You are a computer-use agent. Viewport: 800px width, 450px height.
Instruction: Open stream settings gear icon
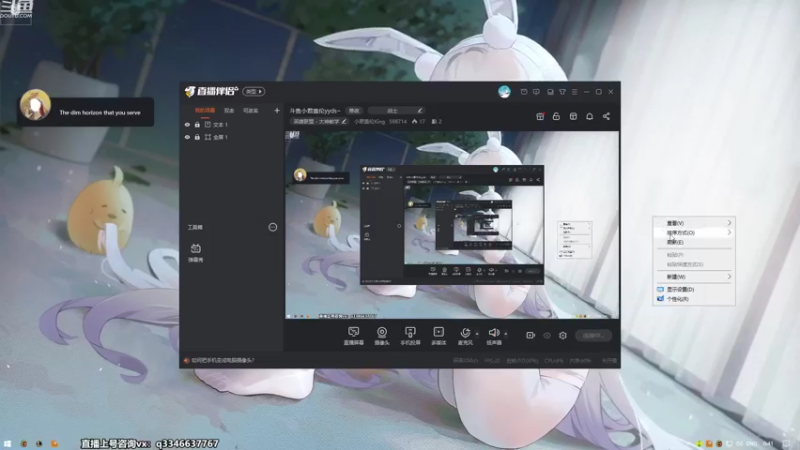click(x=563, y=335)
